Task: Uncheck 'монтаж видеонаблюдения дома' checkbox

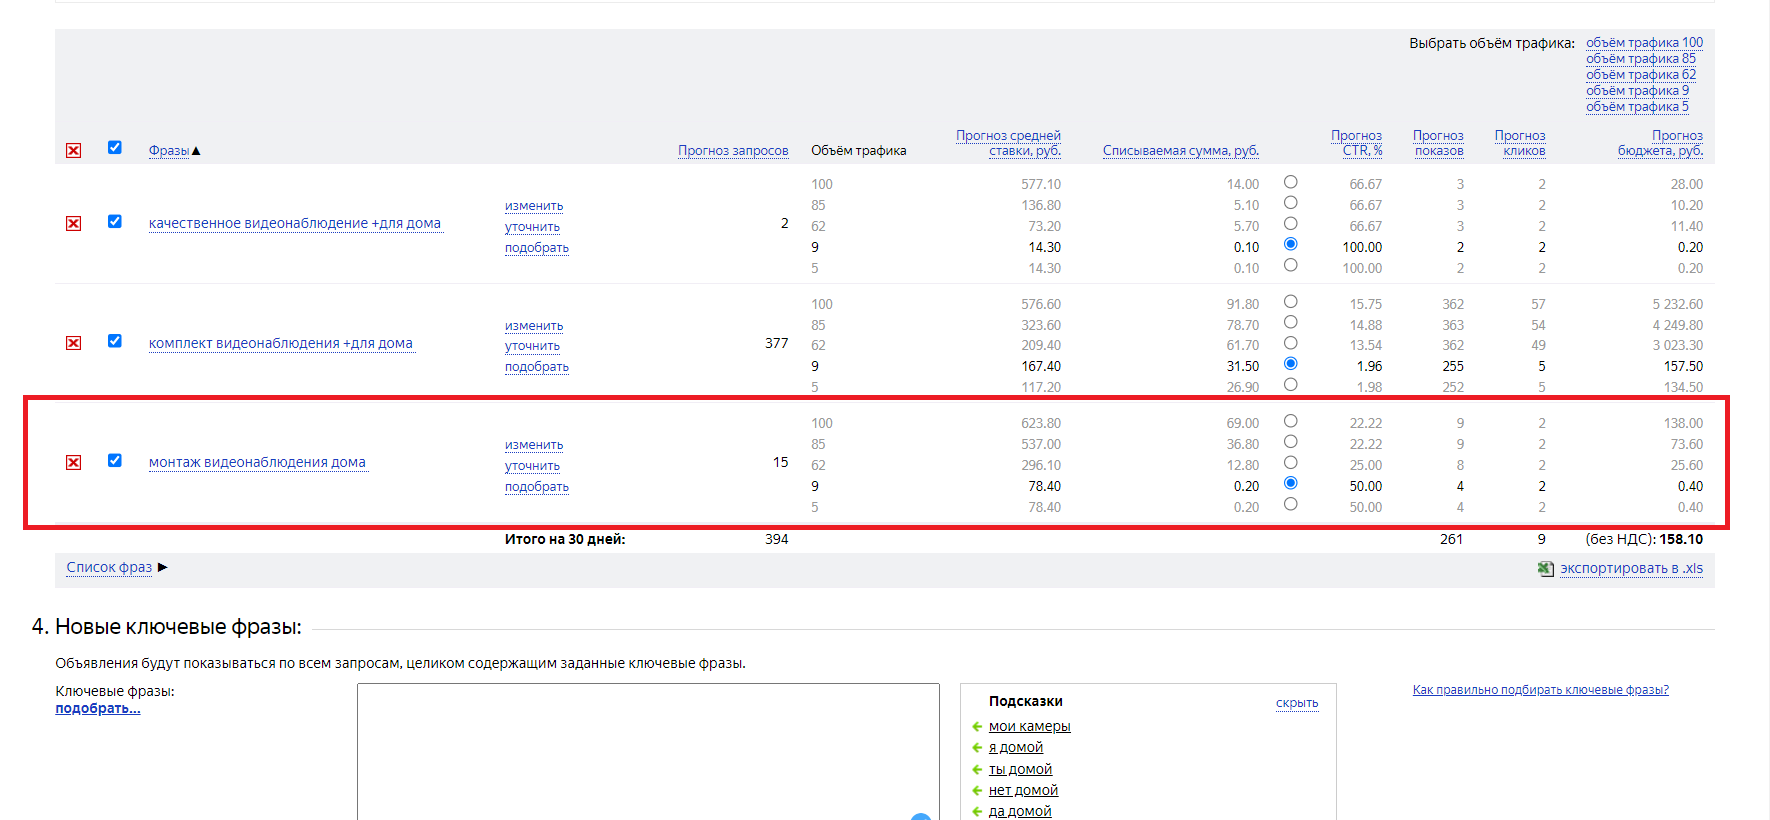Action: pyautogui.click(x=115, y=461)
